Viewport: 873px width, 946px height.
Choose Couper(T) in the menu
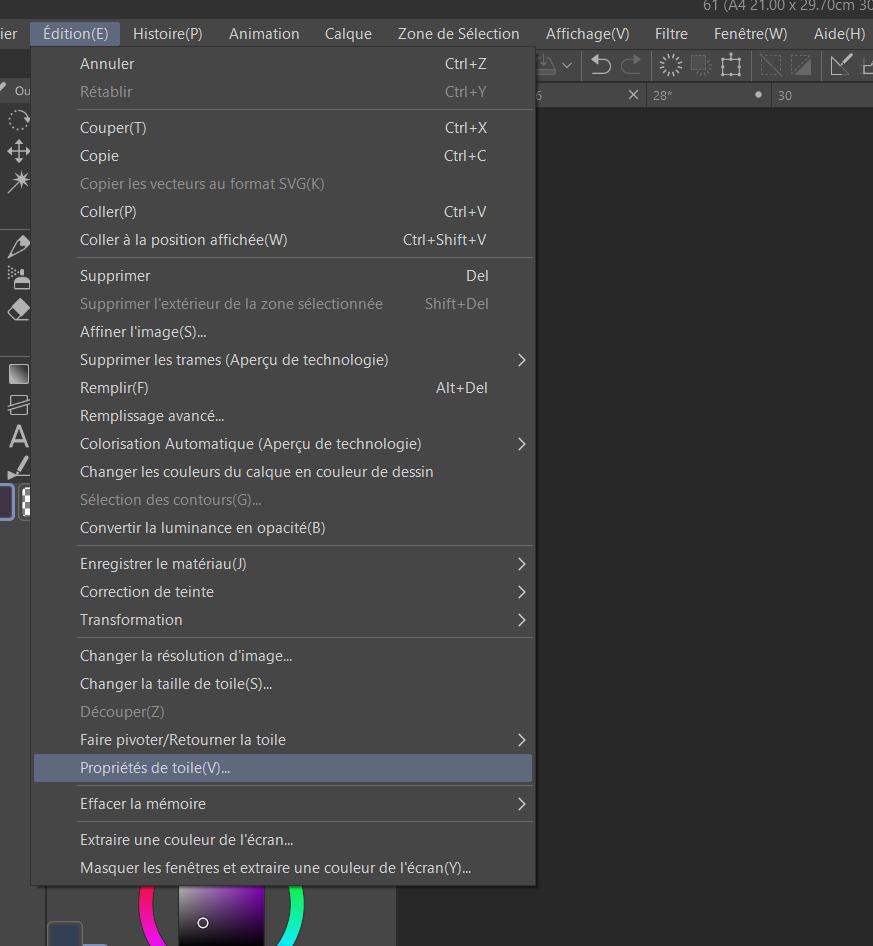(x=283, y=128)
